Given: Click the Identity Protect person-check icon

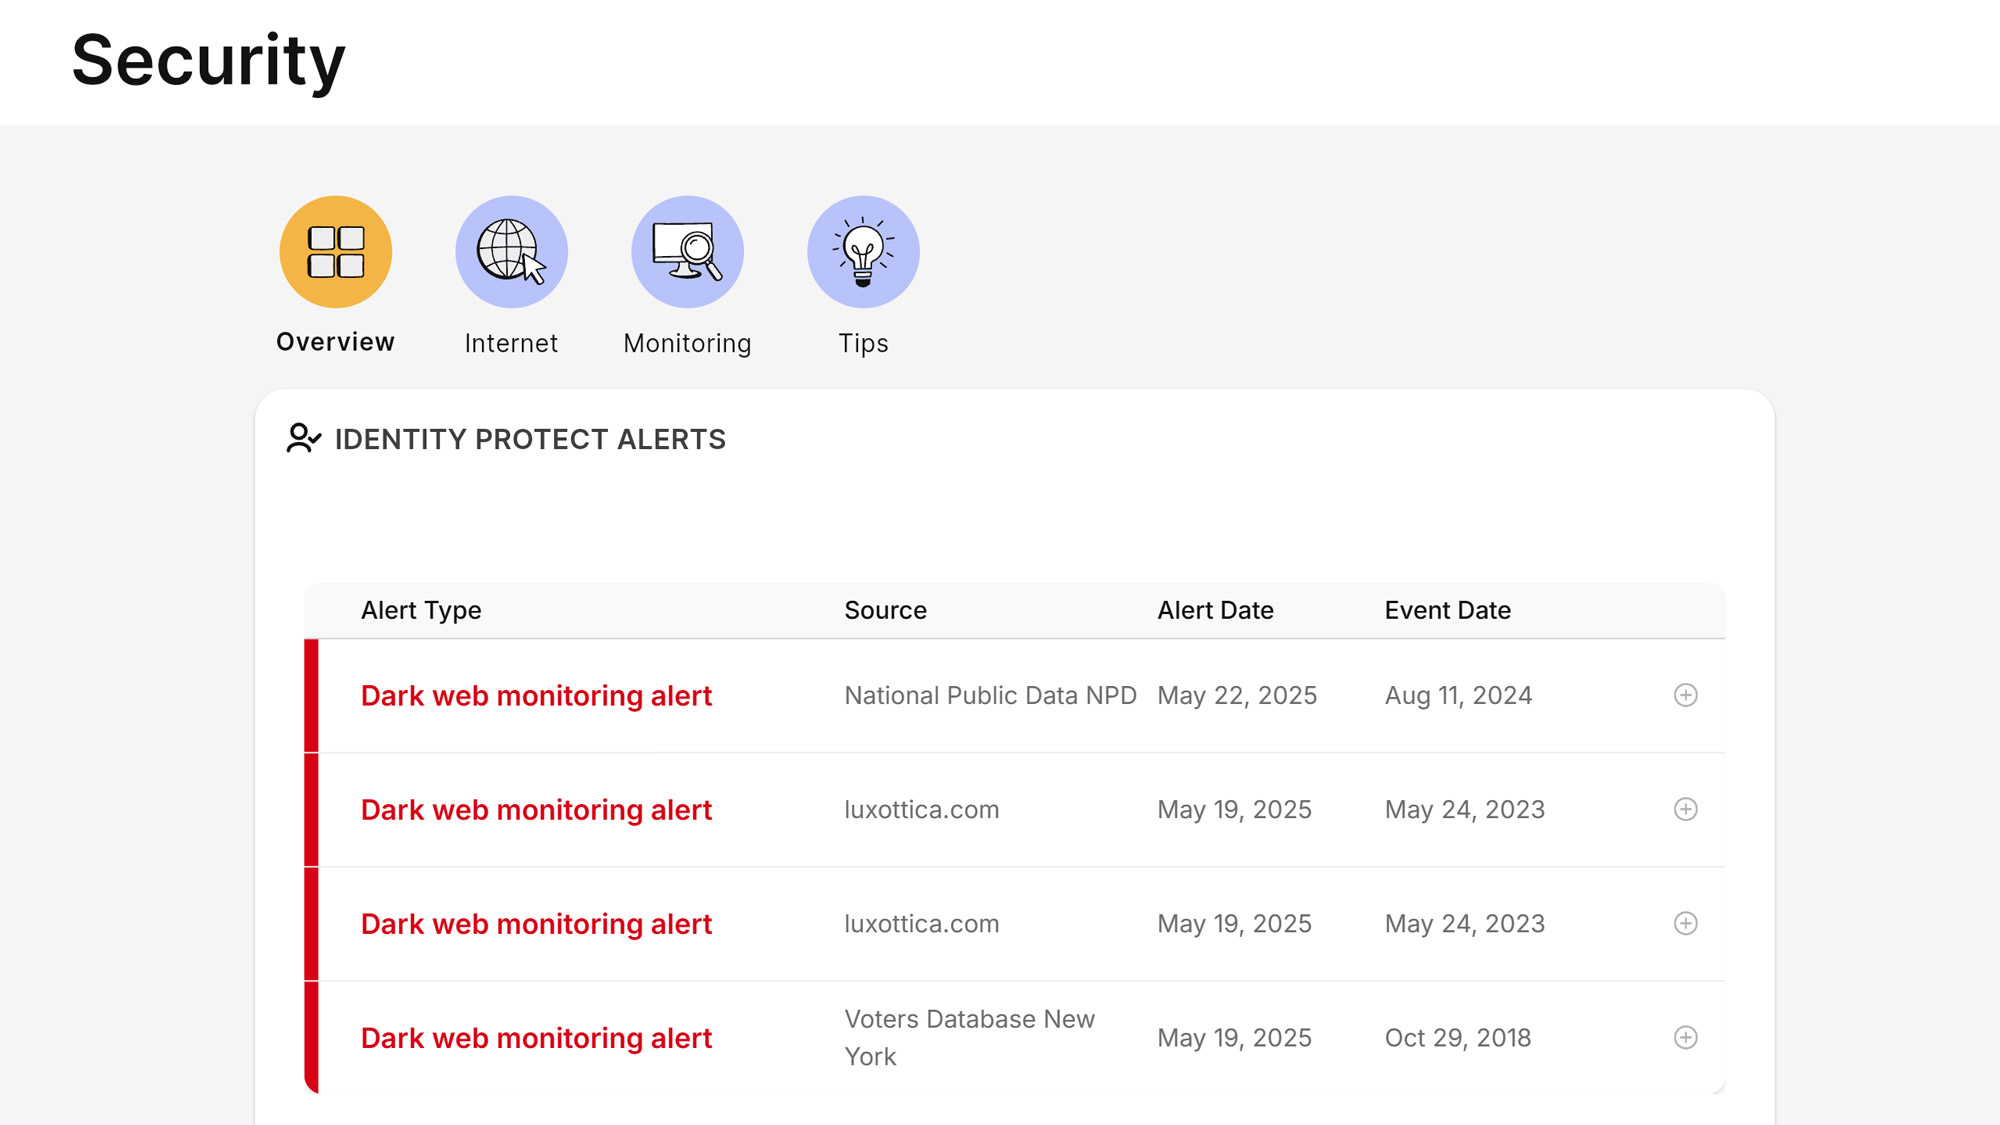Looking at the screenshot, I should tap(303, 439).
